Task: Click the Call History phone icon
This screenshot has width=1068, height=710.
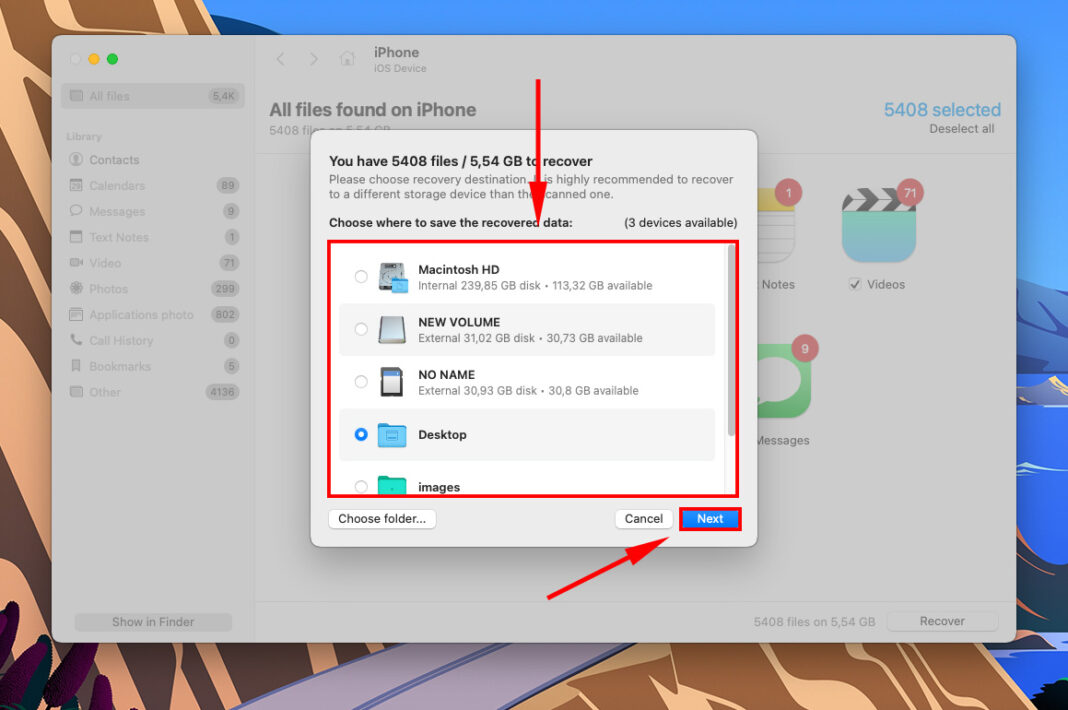Action: [76, 340]
